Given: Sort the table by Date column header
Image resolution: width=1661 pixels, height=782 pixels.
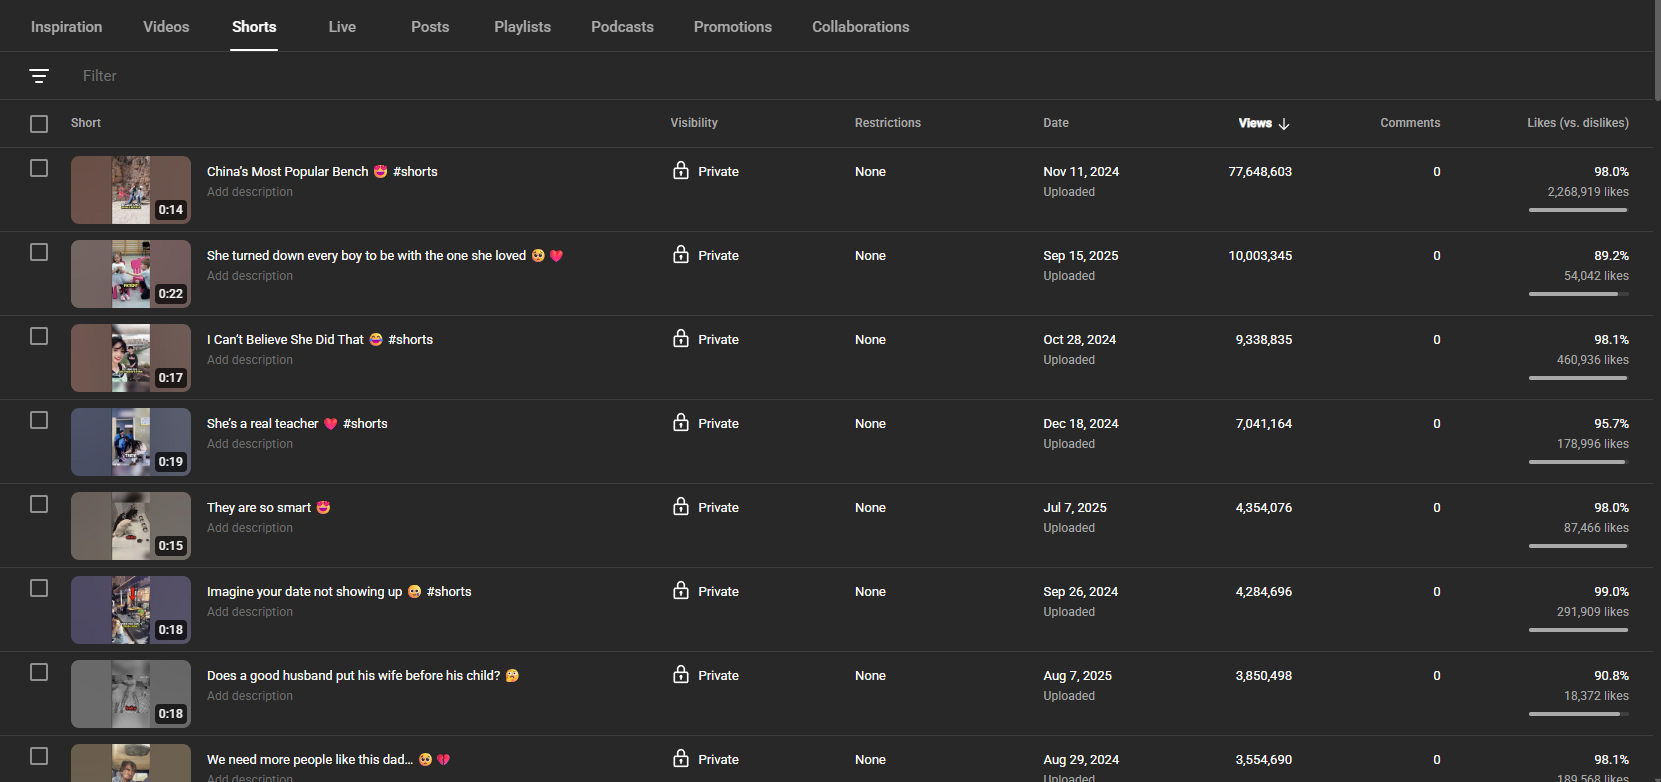Looking at the screenshot, I should 1055,123.
